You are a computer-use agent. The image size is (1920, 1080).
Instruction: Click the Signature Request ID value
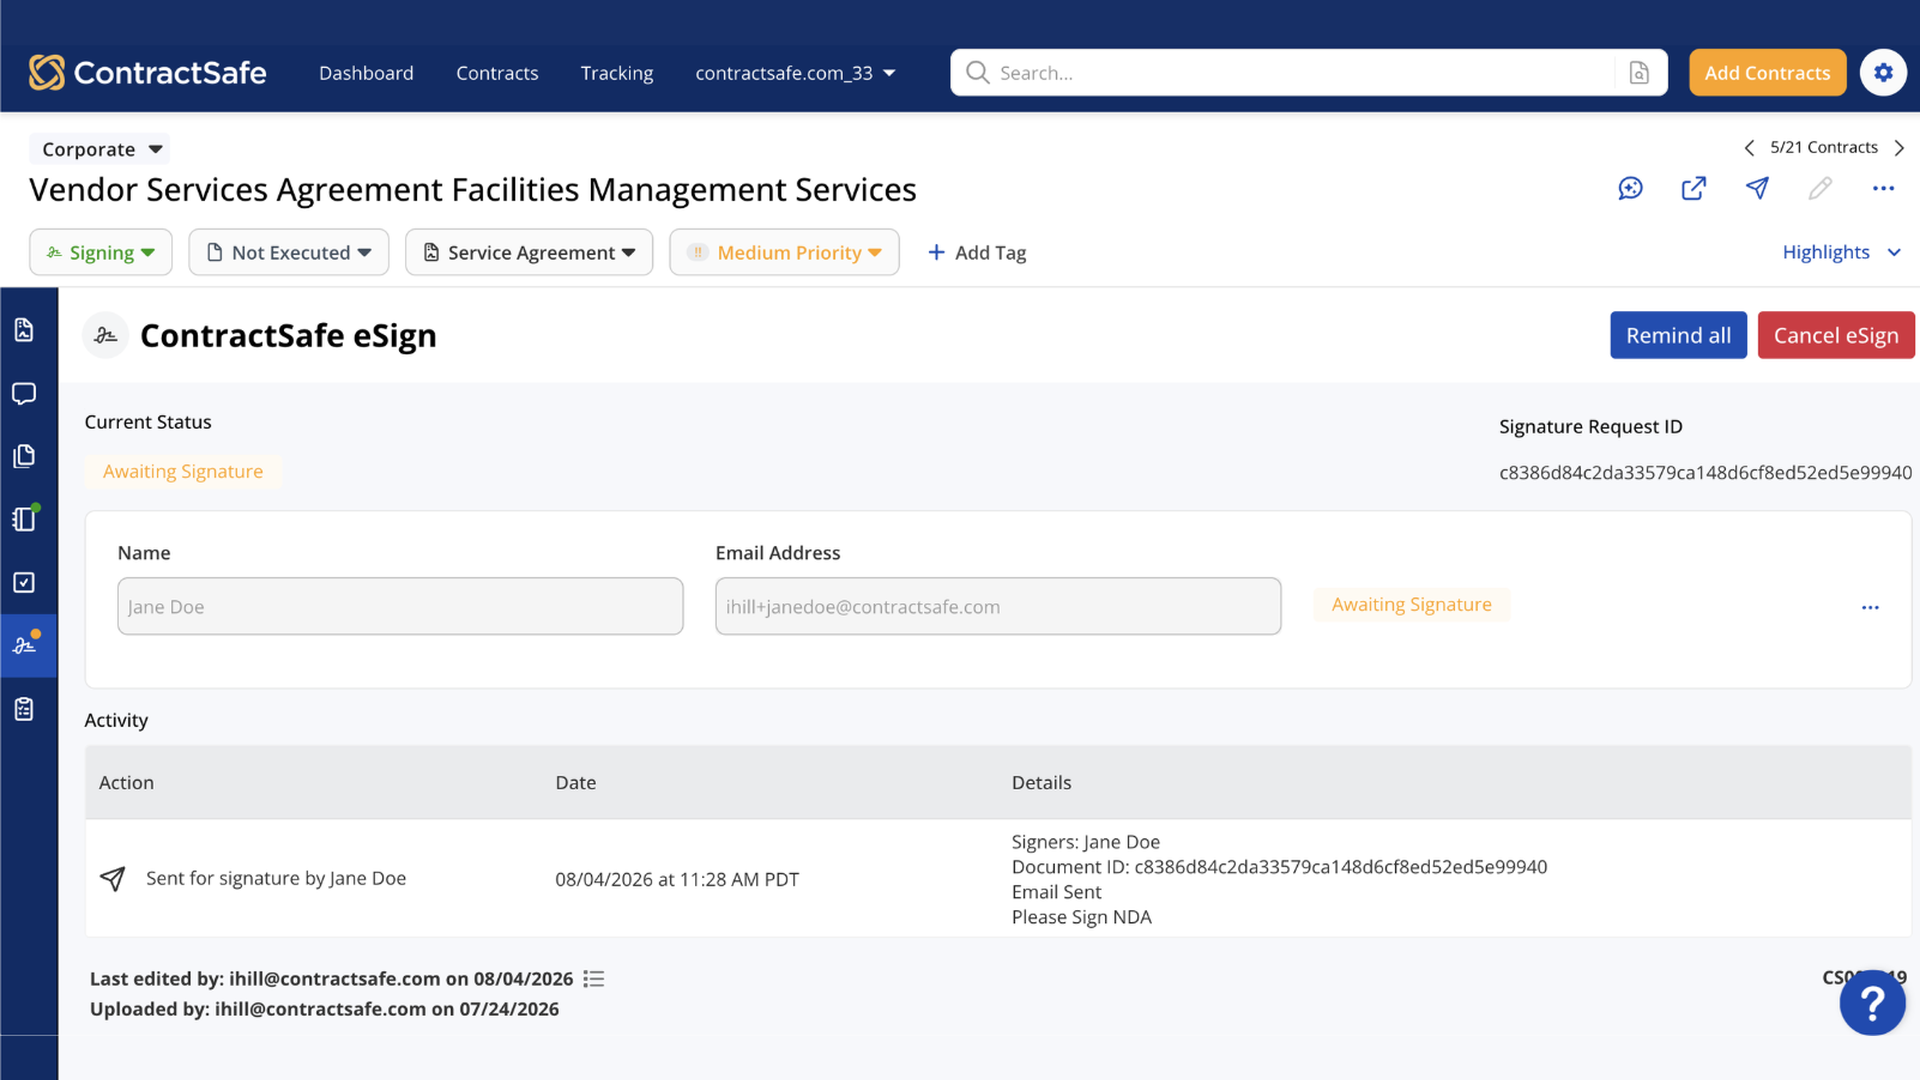coord(1705,473)
